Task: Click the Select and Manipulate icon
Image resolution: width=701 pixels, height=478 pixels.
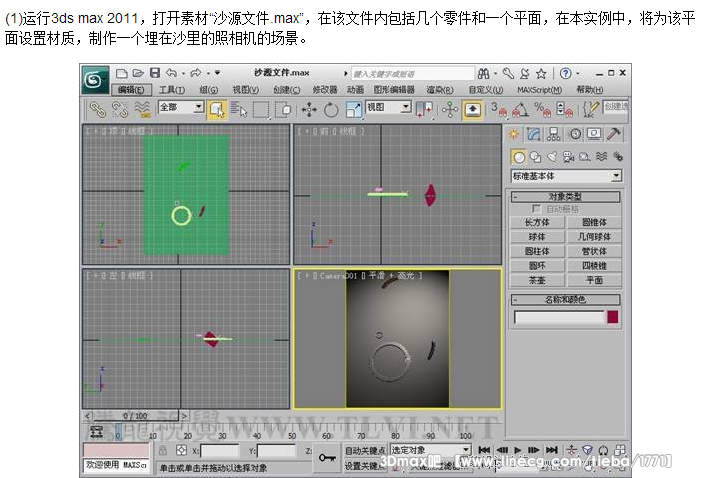Action: 450,110
